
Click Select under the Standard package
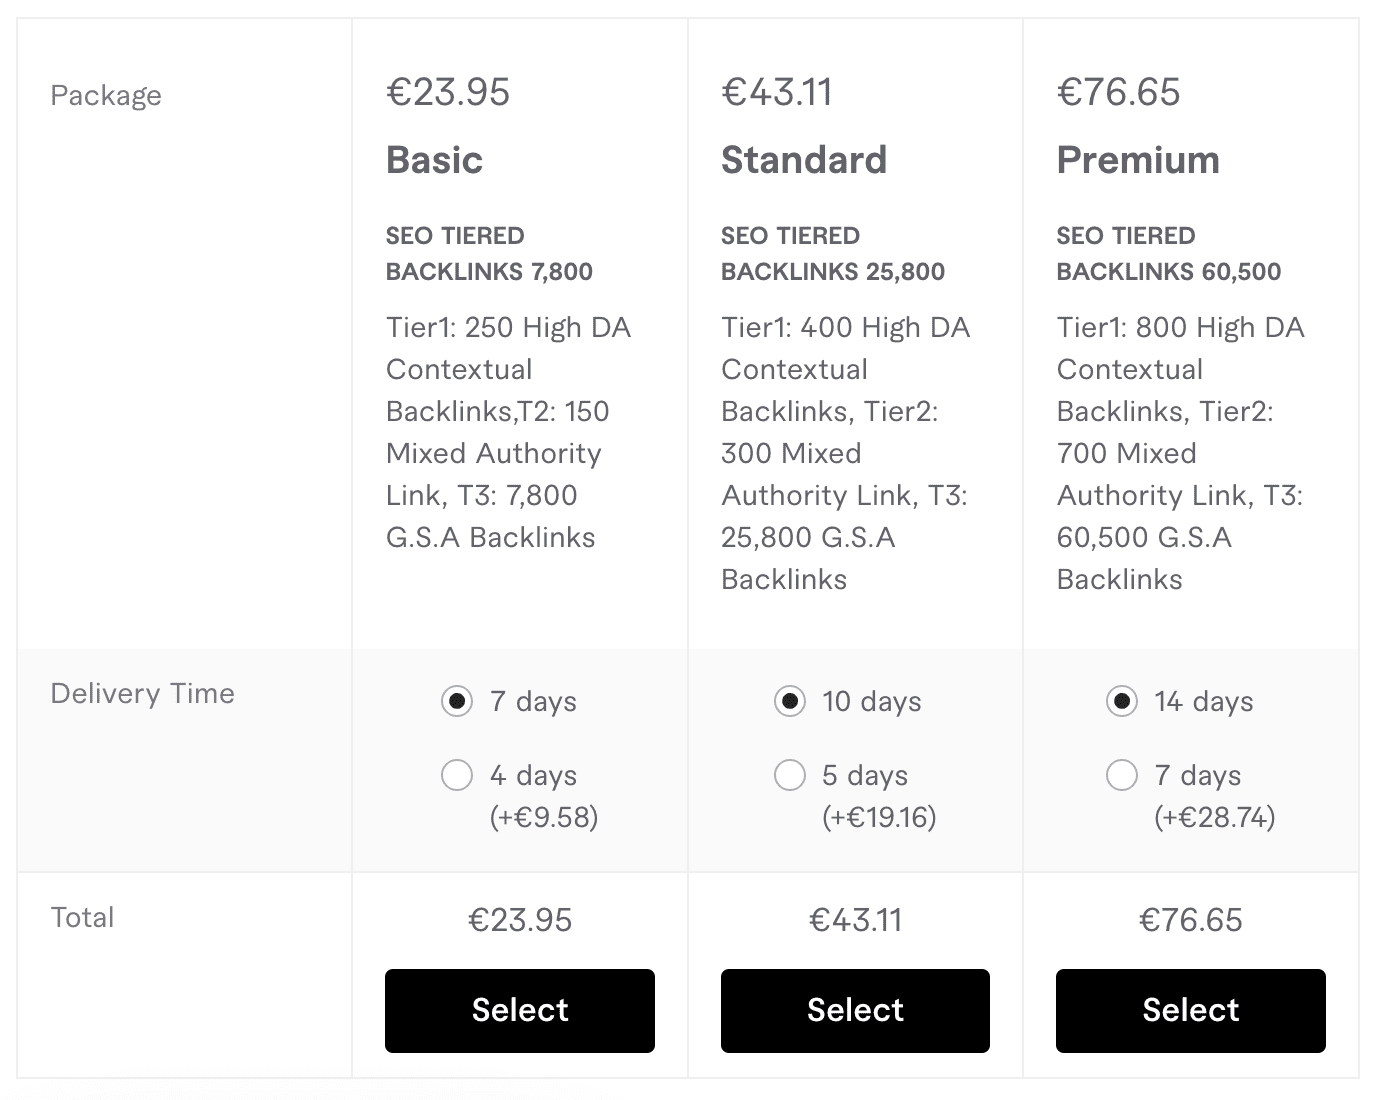[855, 1010]
